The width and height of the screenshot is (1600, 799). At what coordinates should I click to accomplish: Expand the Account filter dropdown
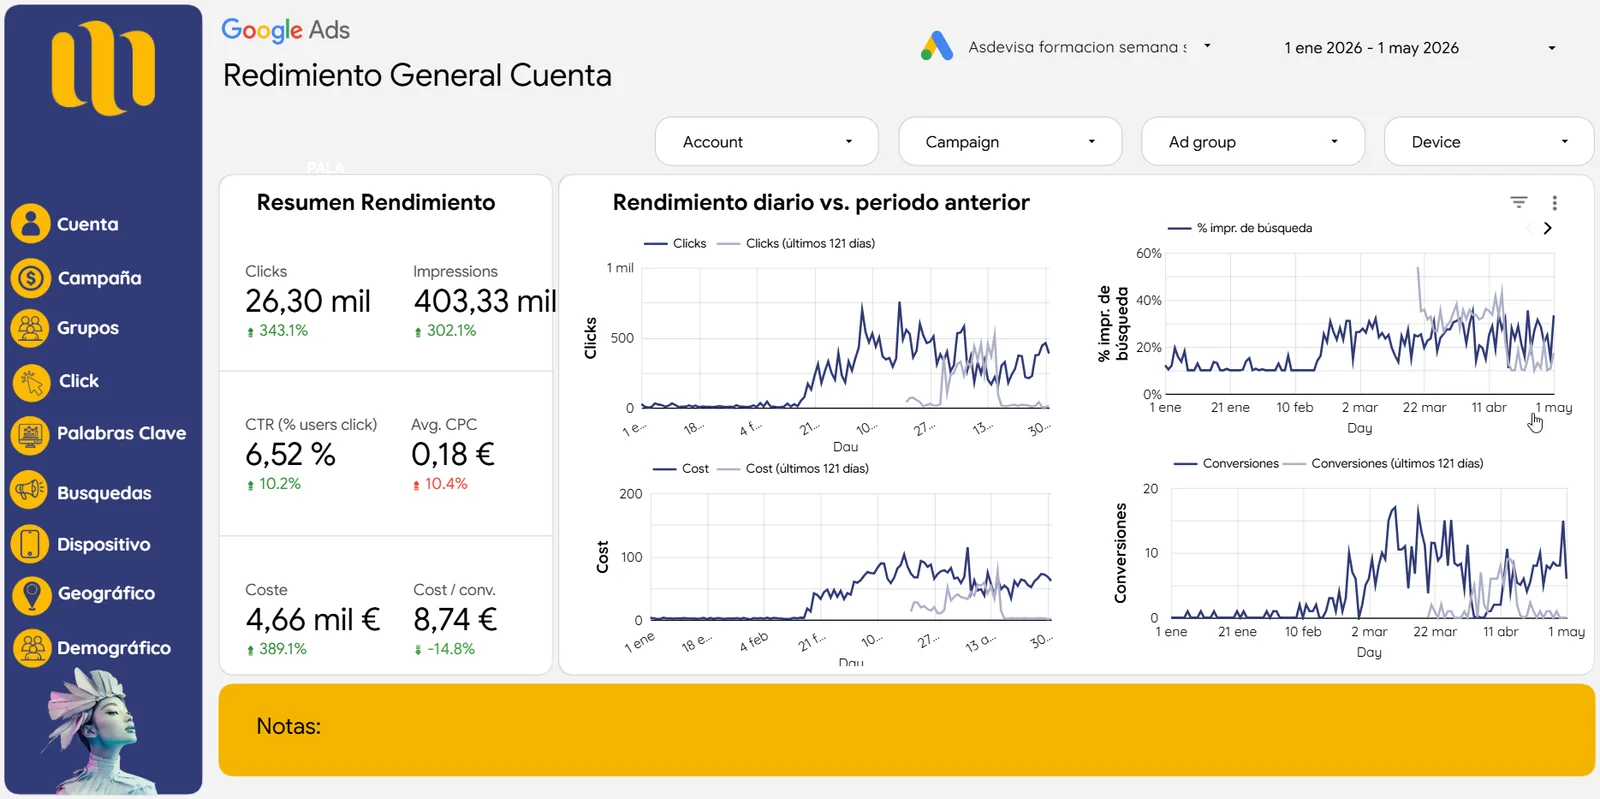click(x=767, y=142)
